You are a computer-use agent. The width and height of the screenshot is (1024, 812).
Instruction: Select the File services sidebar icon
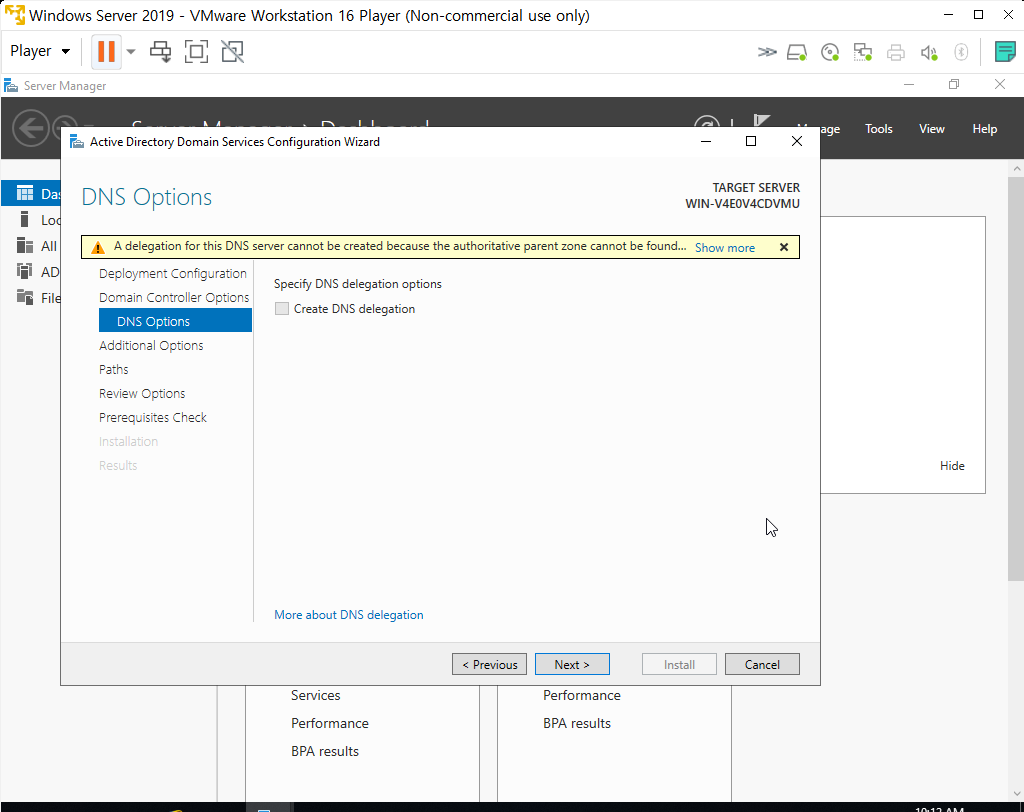(x=25, y=297)
